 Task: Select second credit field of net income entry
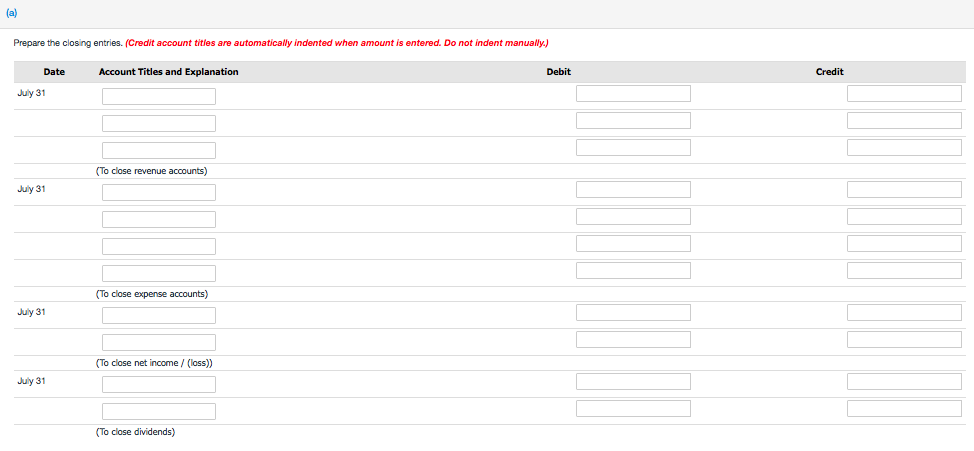pos(904,340)
